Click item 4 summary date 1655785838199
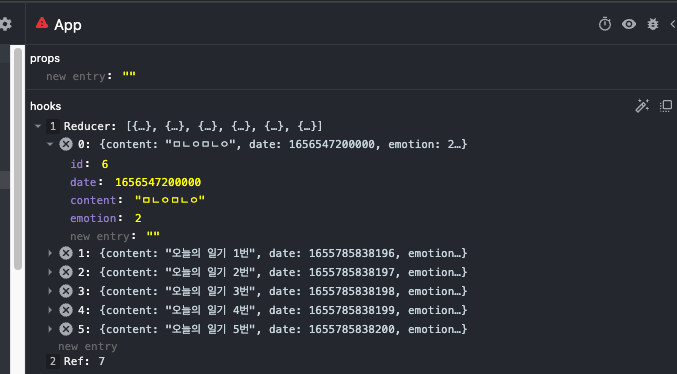This screenshot has width=677, height=374. pos(283,310)
